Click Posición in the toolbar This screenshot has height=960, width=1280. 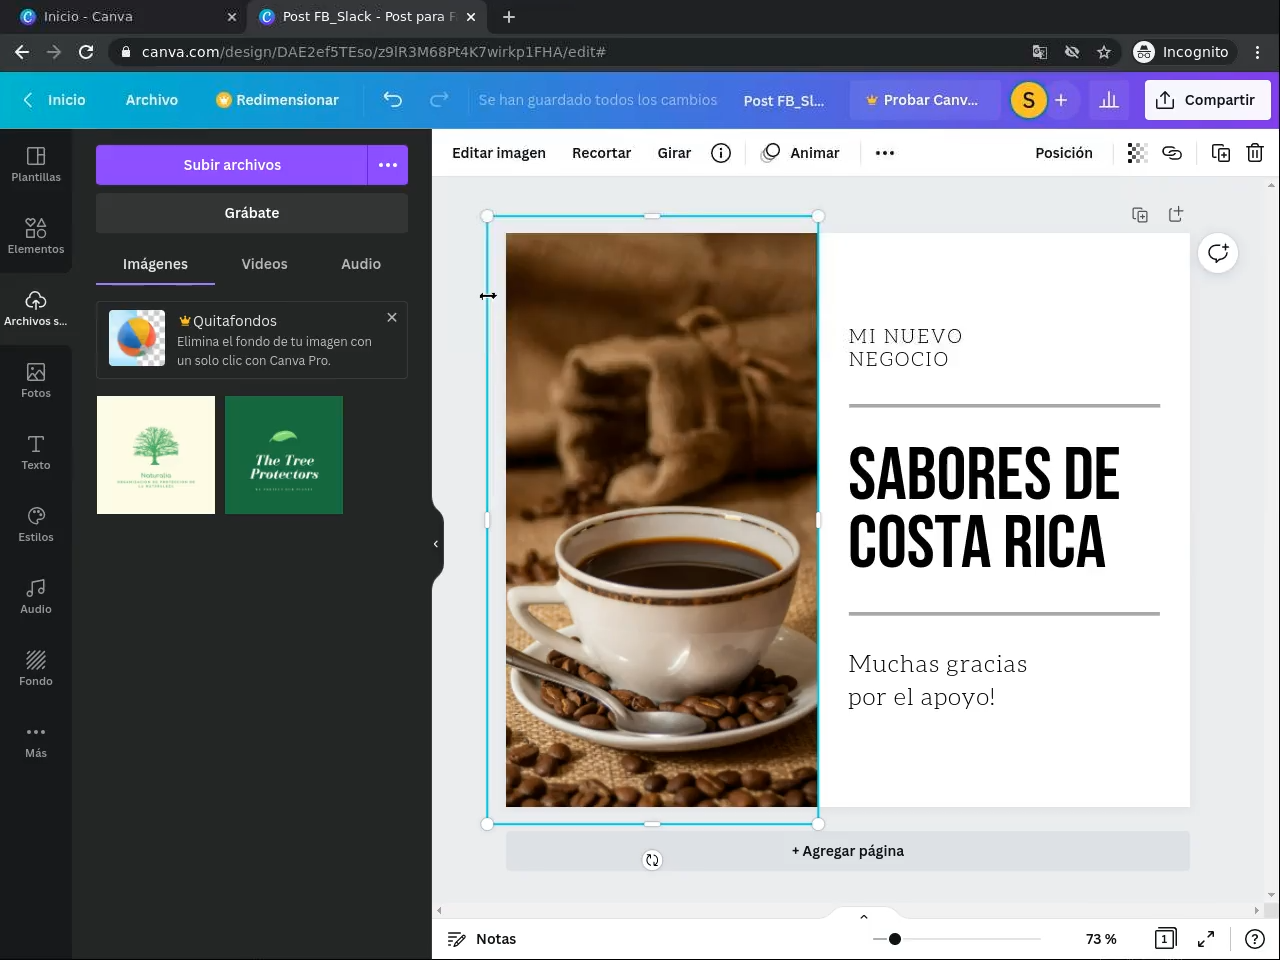[x=1064, y=153]
